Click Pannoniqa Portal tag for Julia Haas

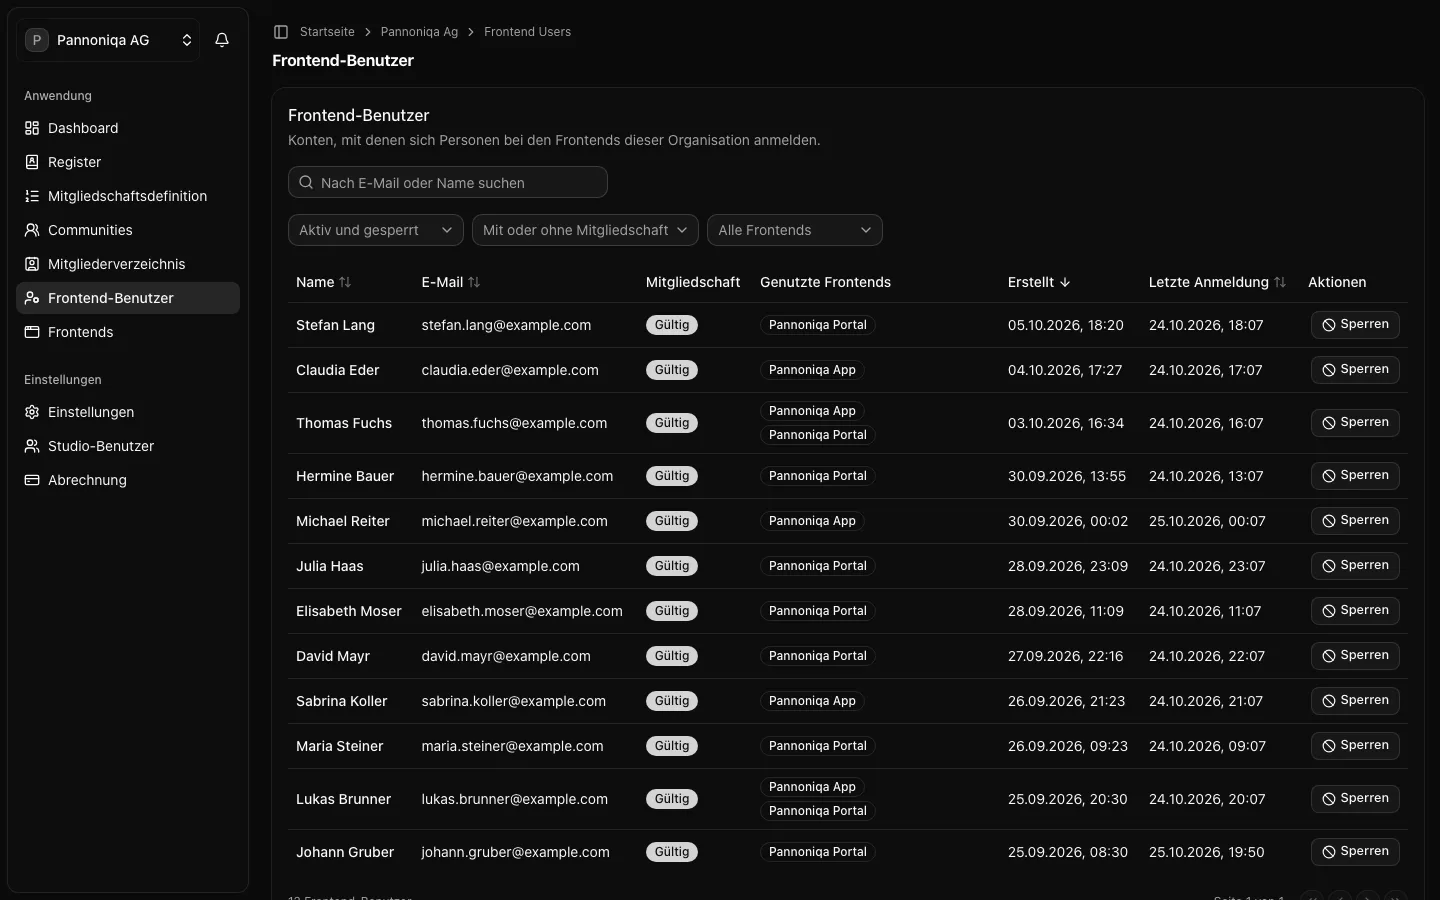click(818, 566)
